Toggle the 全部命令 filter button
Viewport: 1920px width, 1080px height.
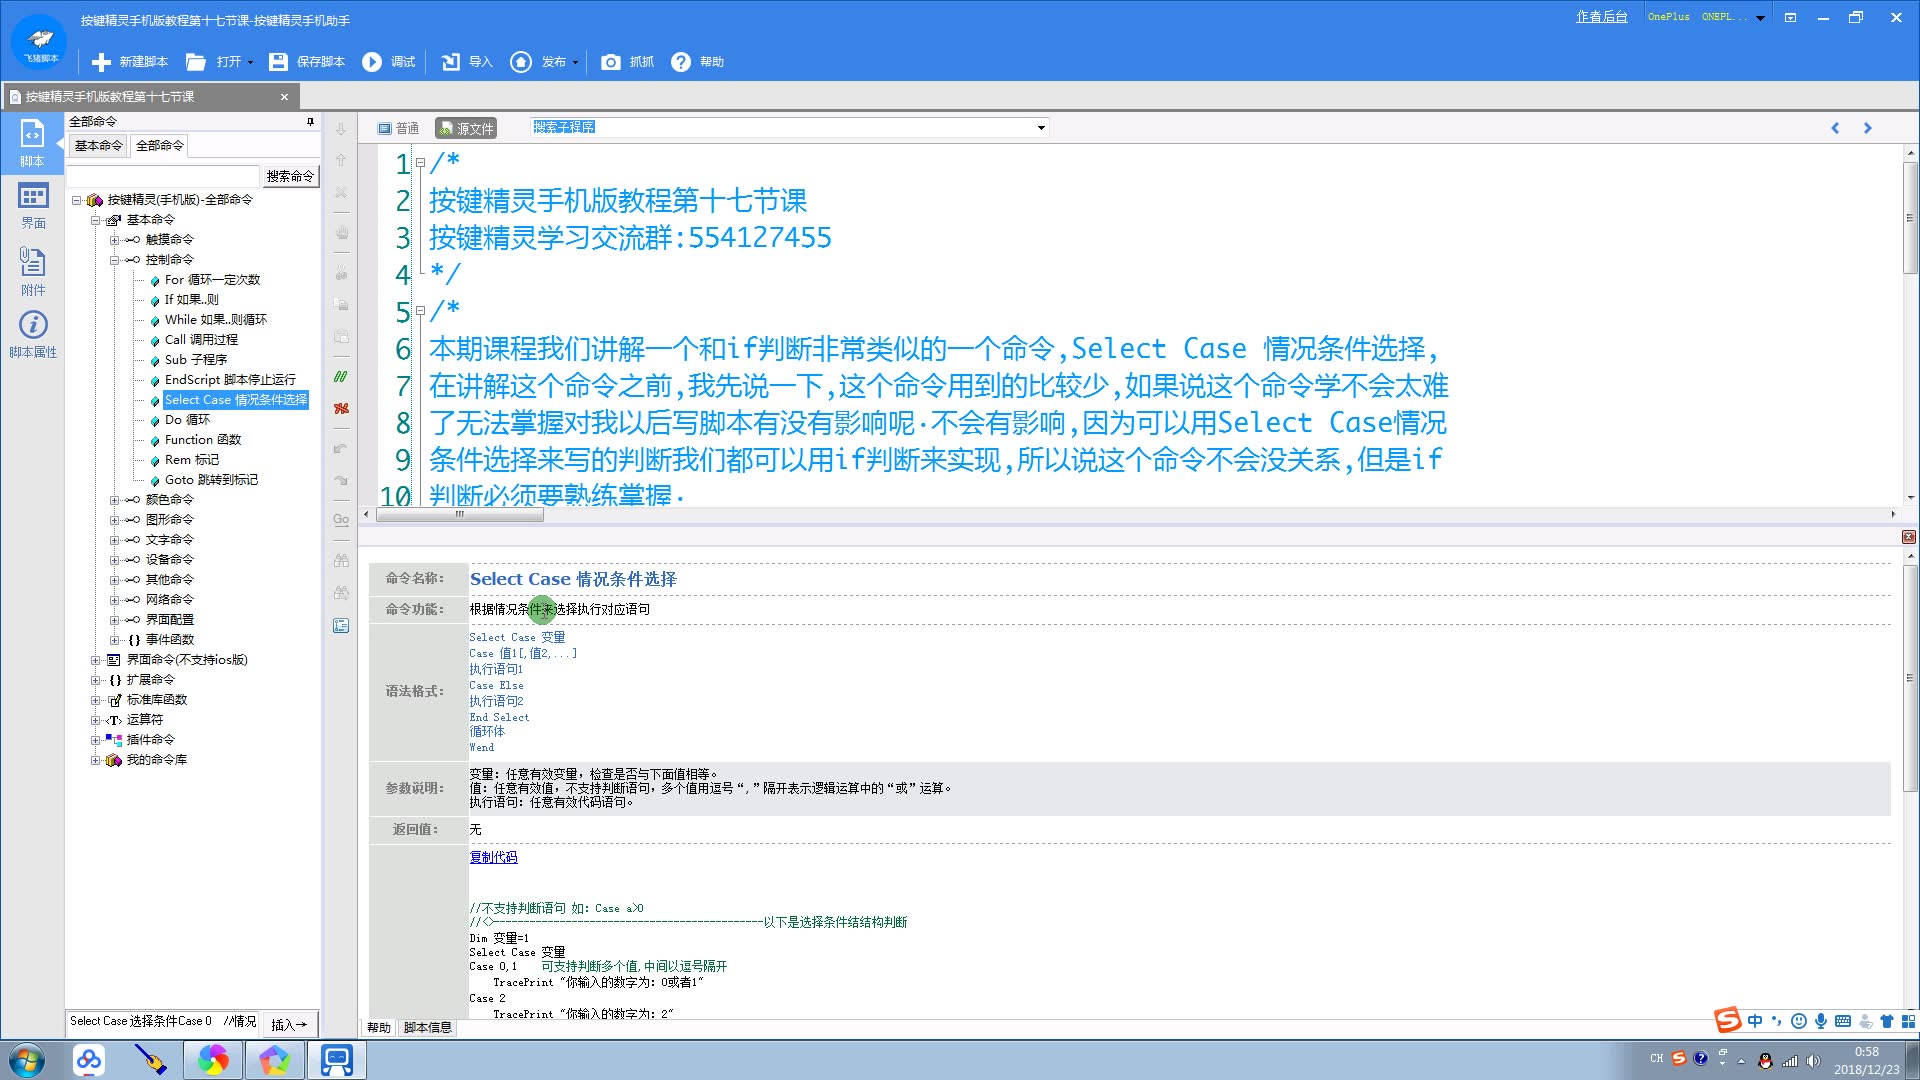click(x=160, y=144)
